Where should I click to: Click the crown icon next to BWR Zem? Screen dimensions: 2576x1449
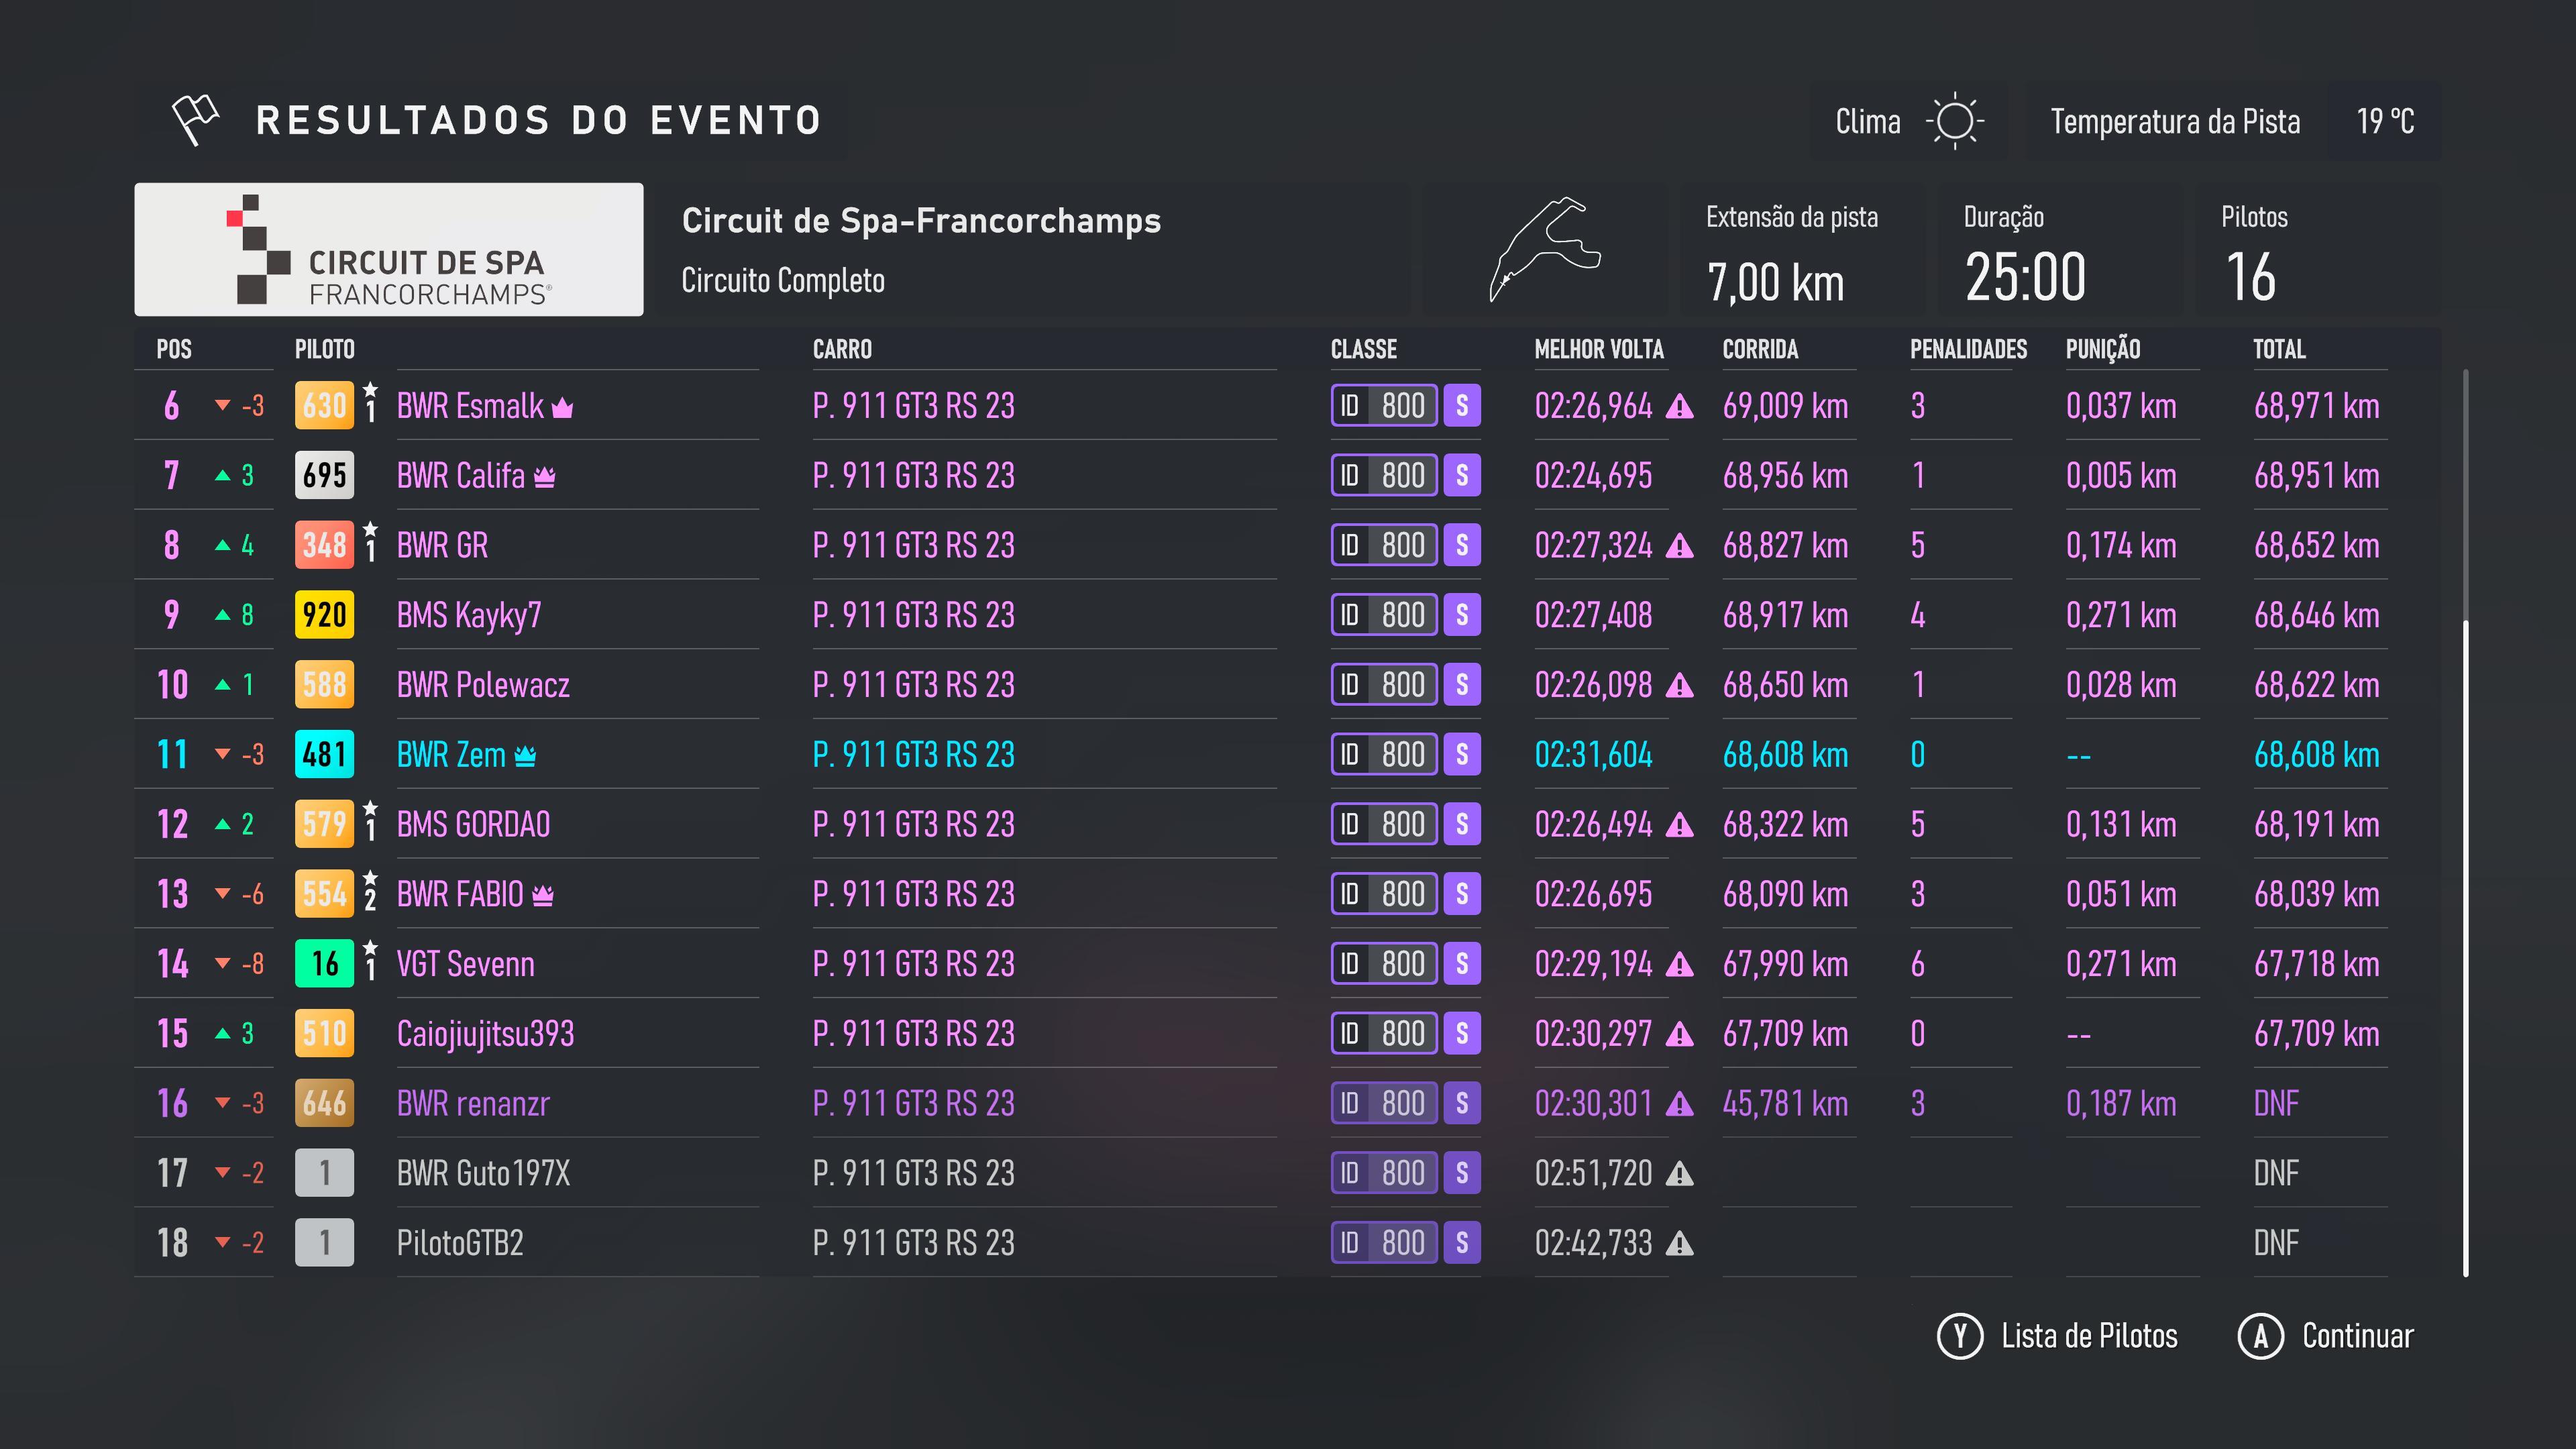(525, 756)
